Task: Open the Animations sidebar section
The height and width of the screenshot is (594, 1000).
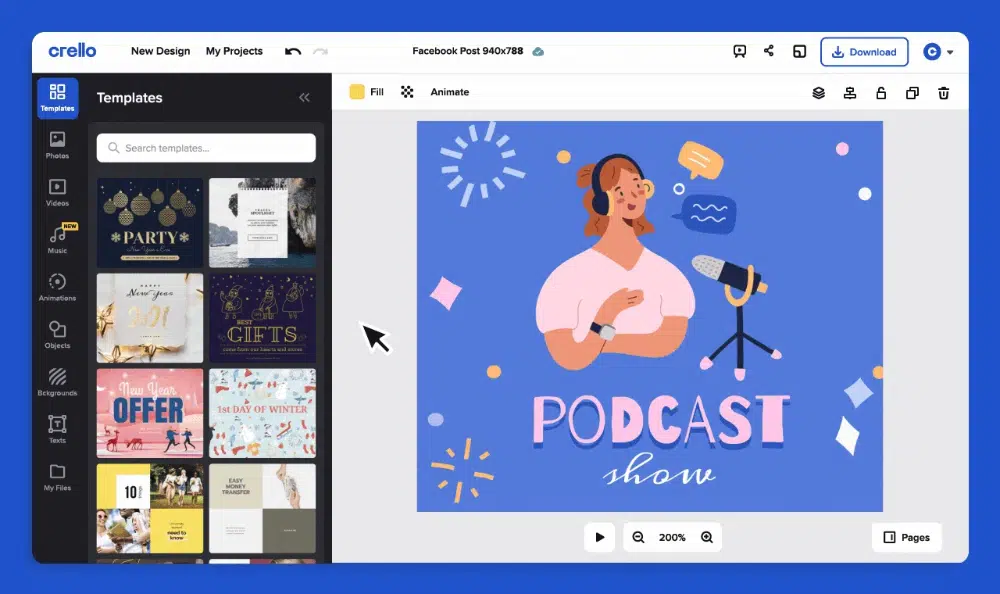Action: click(57, 287)
